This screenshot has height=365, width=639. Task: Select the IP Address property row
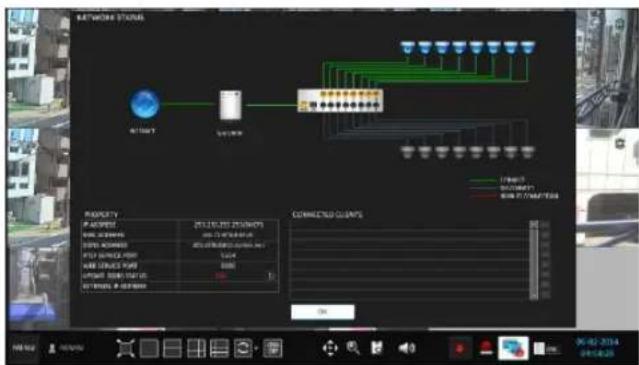[x=180, y=225]
